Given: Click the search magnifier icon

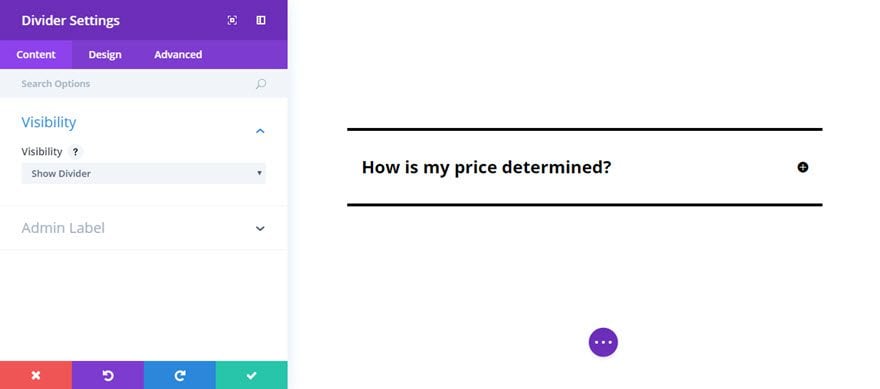Looking at the screenshot, I should coord(260,84).
